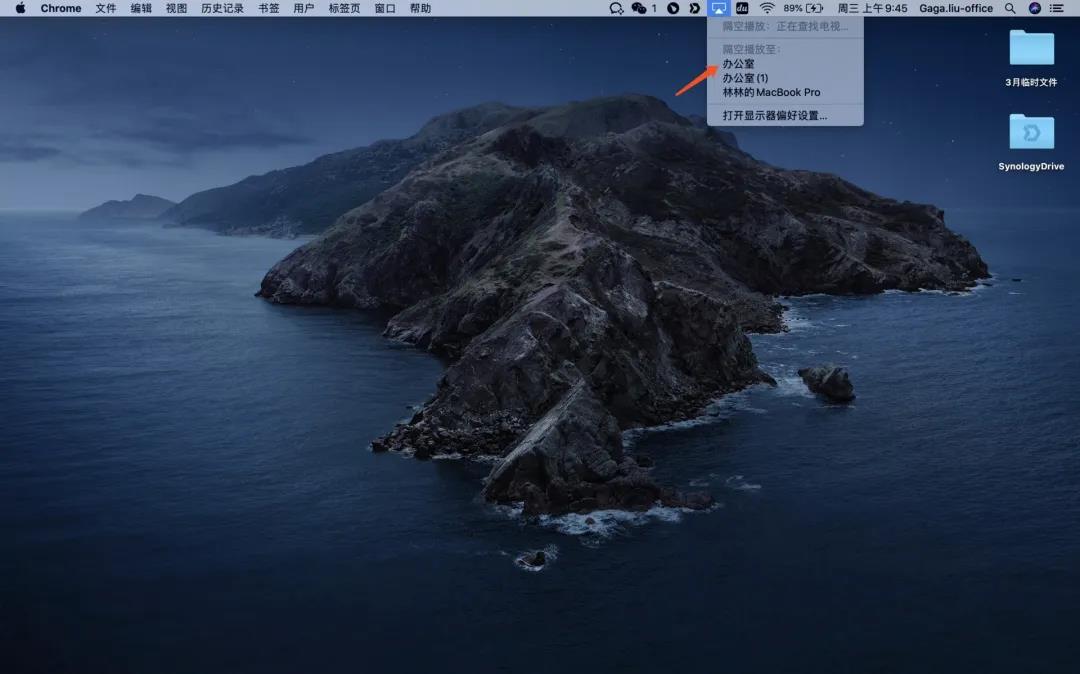Open the Siri icon

click(x=1034, y=8)
